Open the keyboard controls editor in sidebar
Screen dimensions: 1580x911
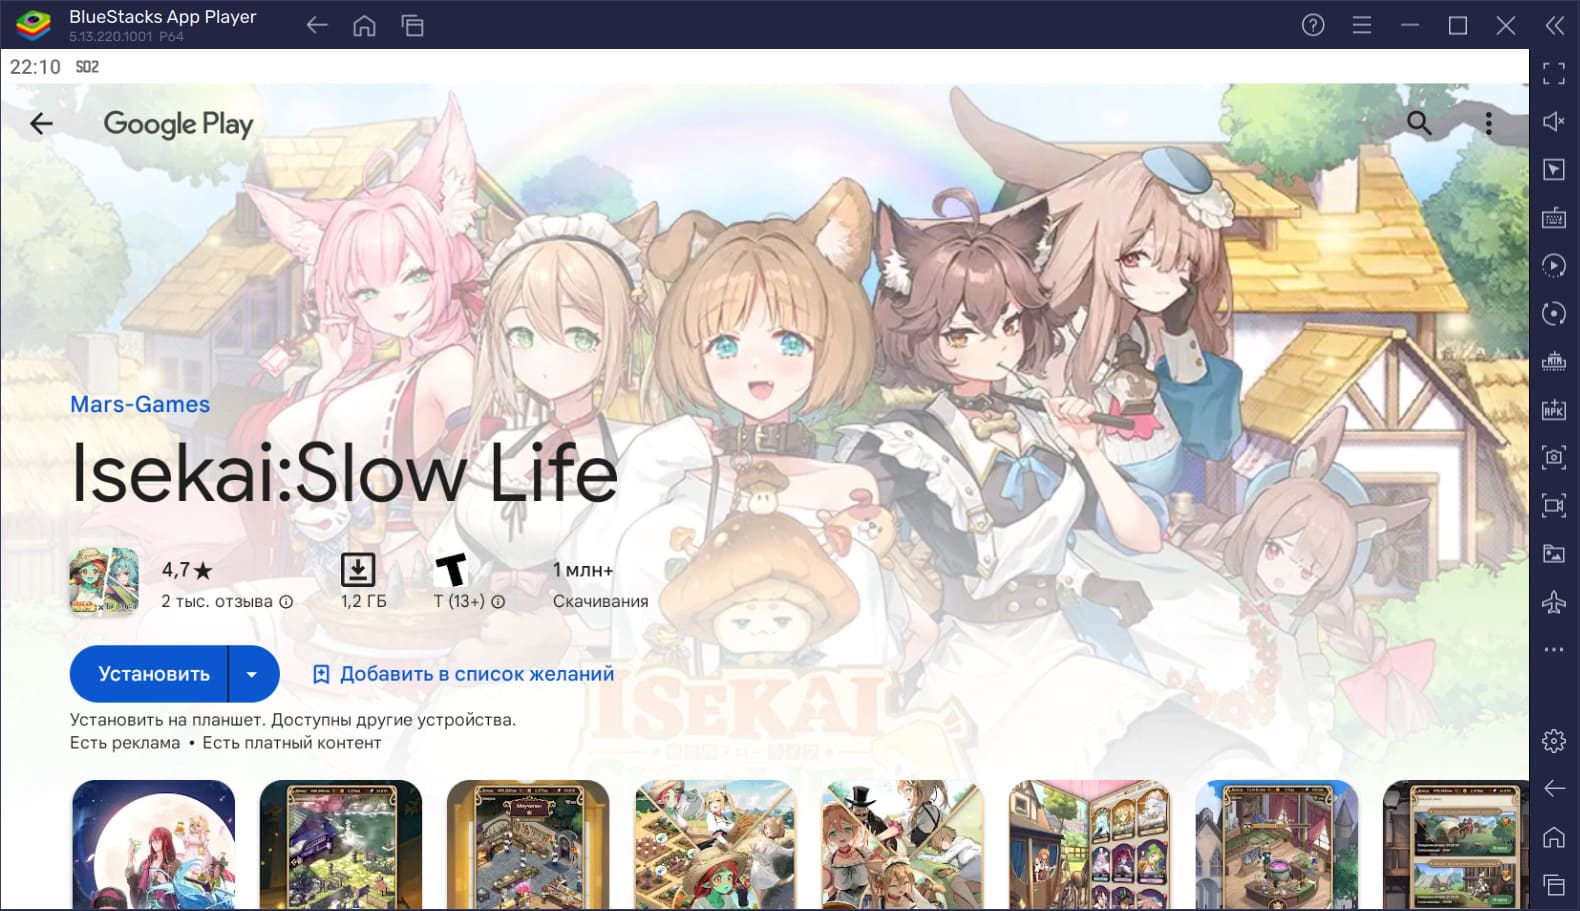click(1554, 217)
